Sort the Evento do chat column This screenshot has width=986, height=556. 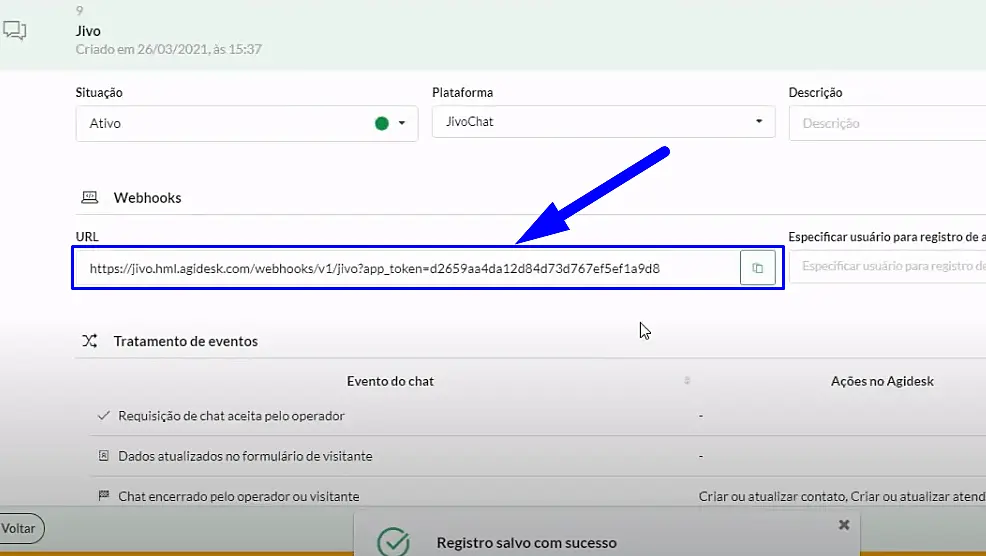click(x=687, y=381)
